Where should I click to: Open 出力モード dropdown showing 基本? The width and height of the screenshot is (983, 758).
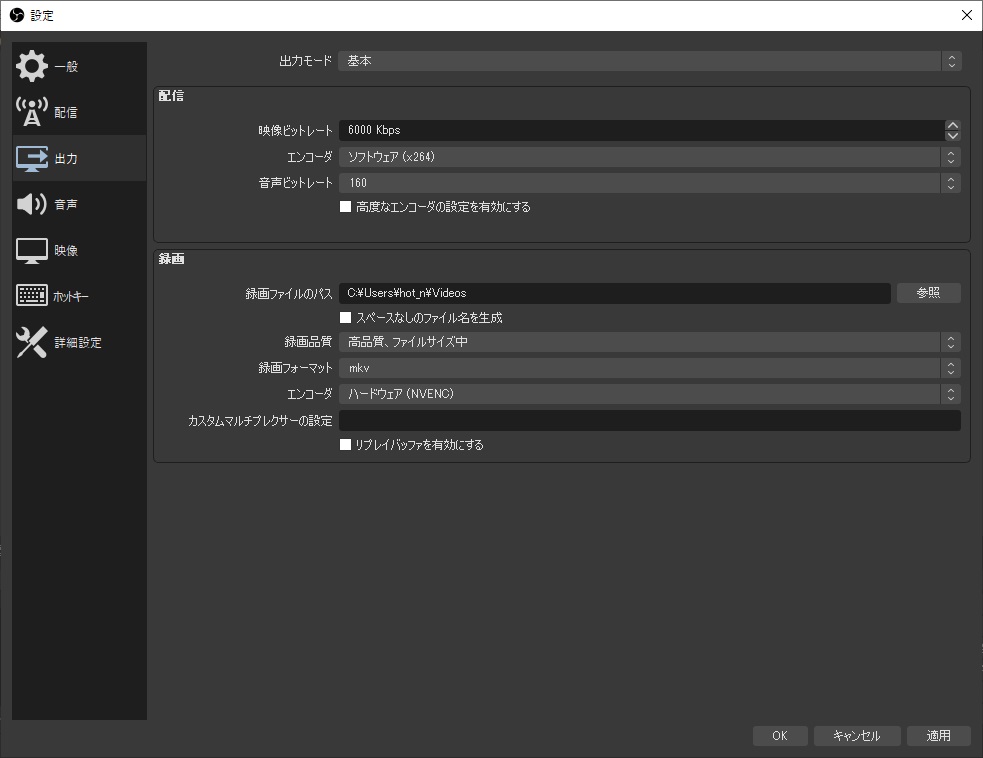pos(649,61)
